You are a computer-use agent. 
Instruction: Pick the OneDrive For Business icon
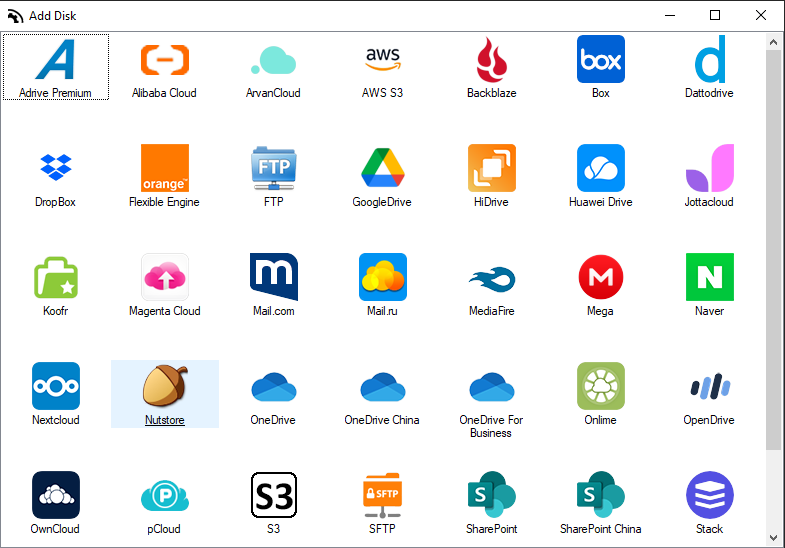point(492,387)
